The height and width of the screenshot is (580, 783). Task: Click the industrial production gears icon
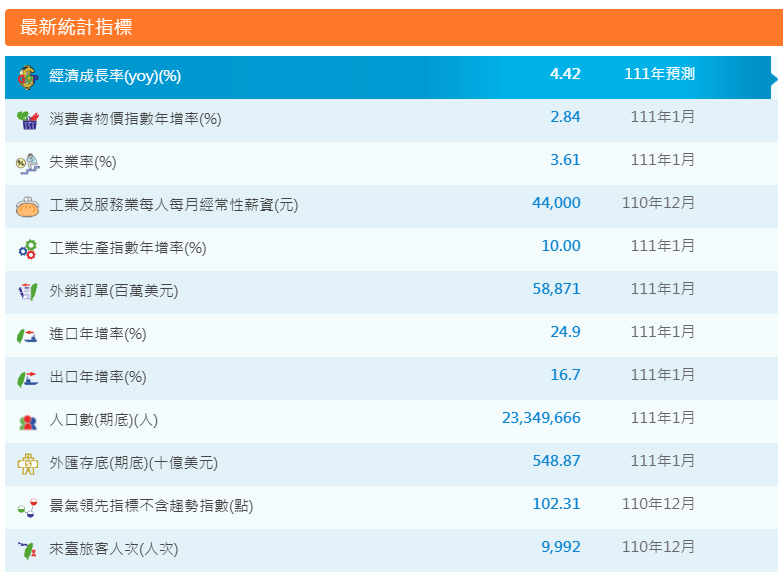pos(27,248)
